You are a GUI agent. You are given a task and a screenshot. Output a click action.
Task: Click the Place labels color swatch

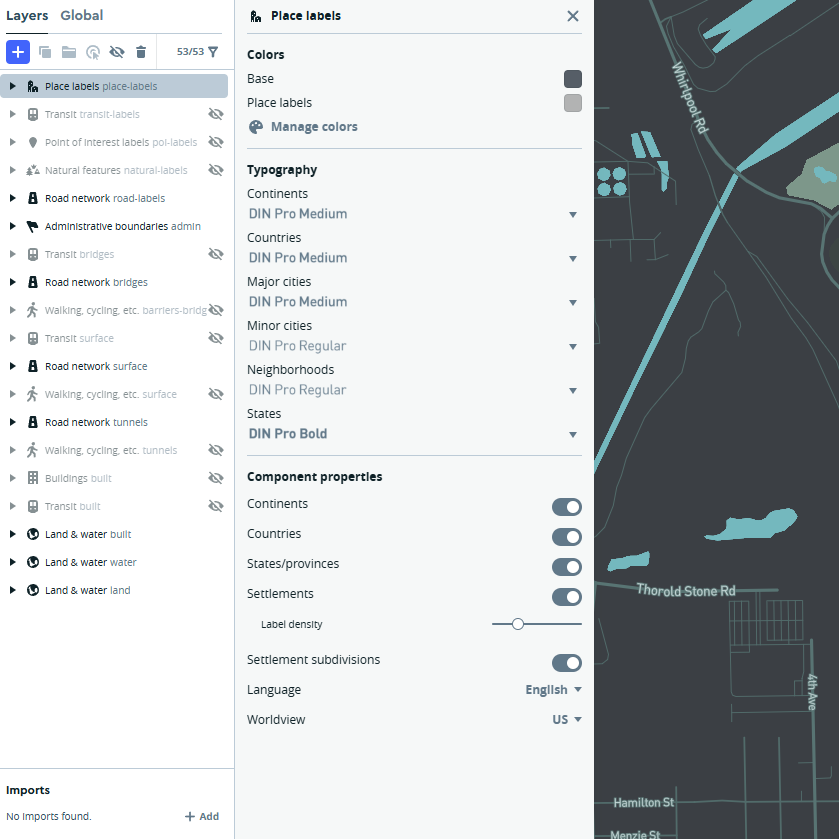572,102
